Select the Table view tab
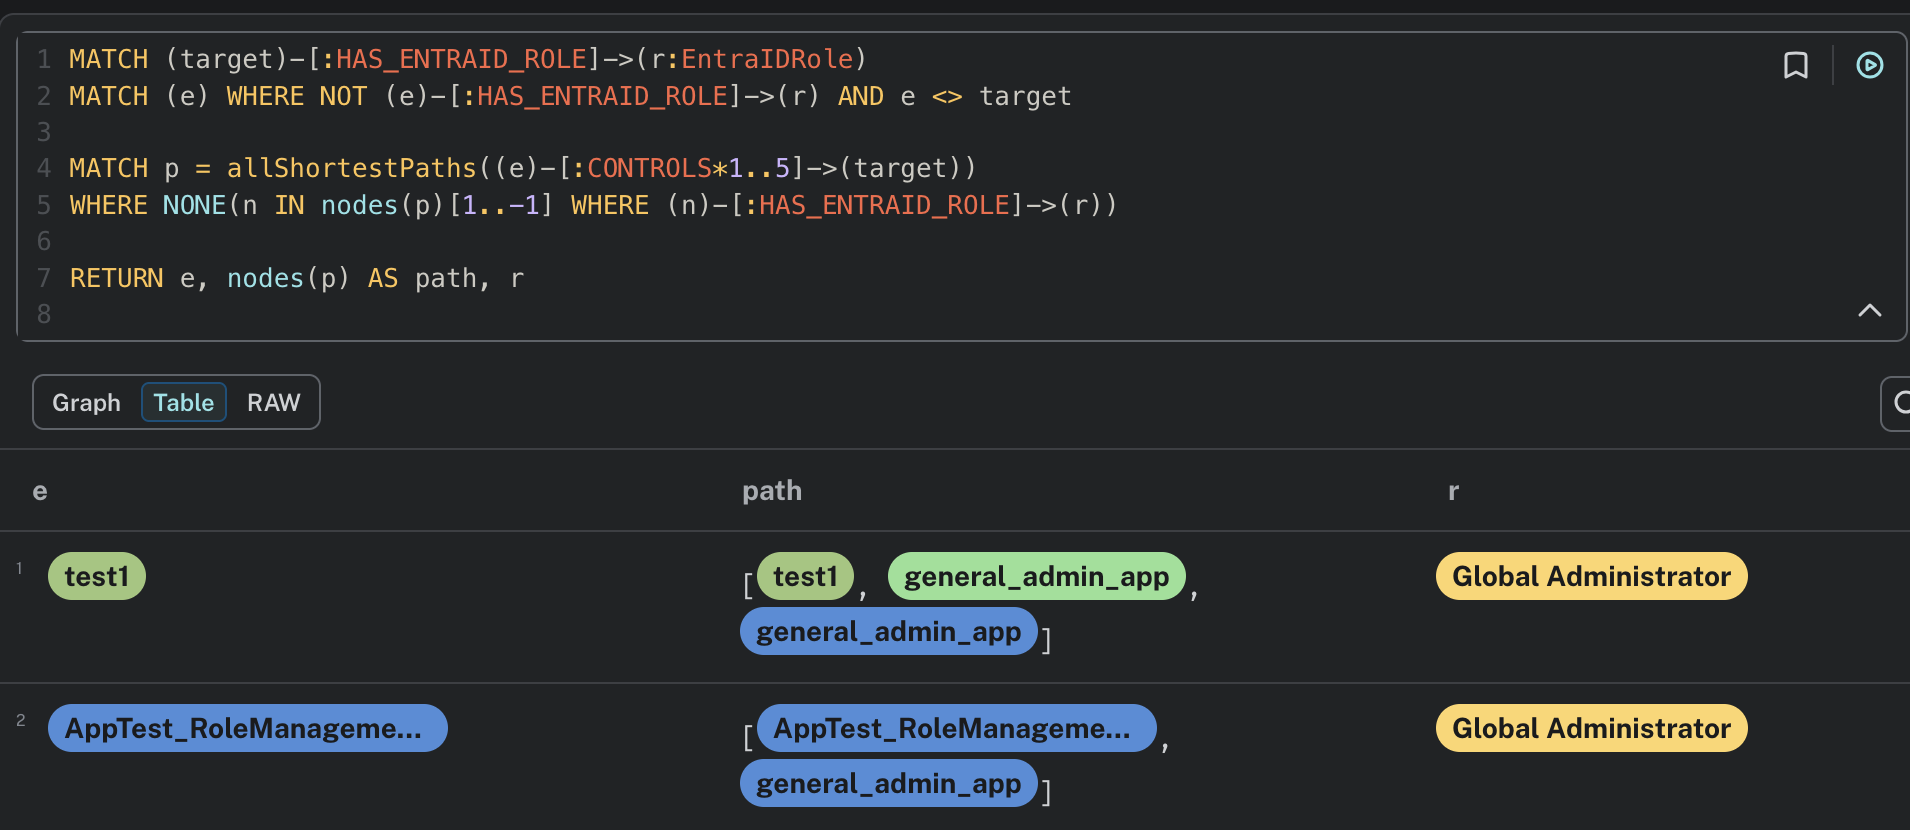Image resolution: width=1910 pixels, height=830 pixels. click(184, 402)
